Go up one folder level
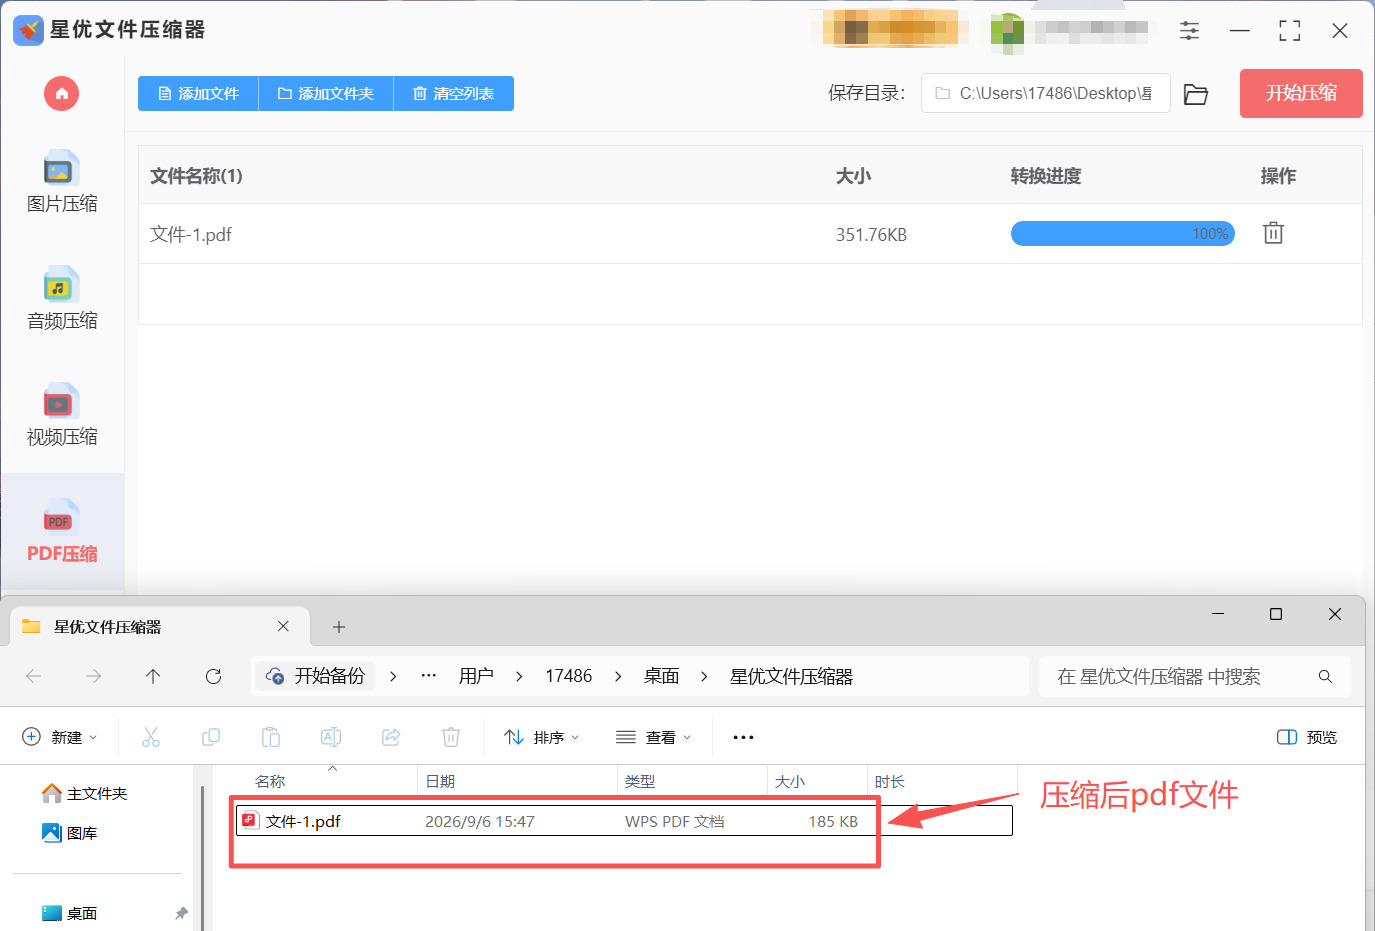1375x931 pixels. tap(153, 676)
